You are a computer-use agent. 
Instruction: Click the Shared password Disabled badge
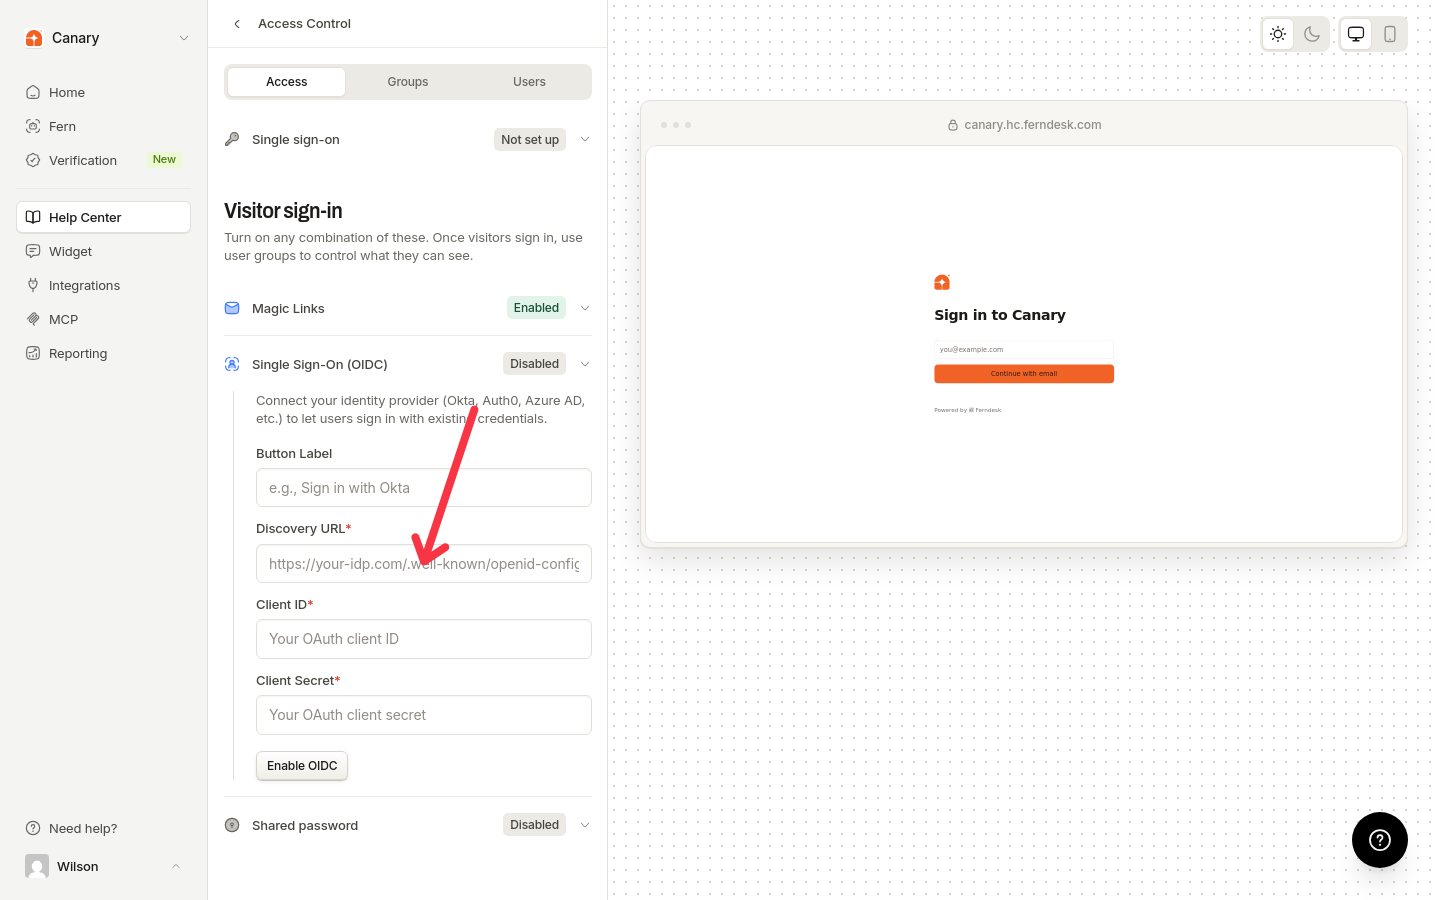pos(534,825)
